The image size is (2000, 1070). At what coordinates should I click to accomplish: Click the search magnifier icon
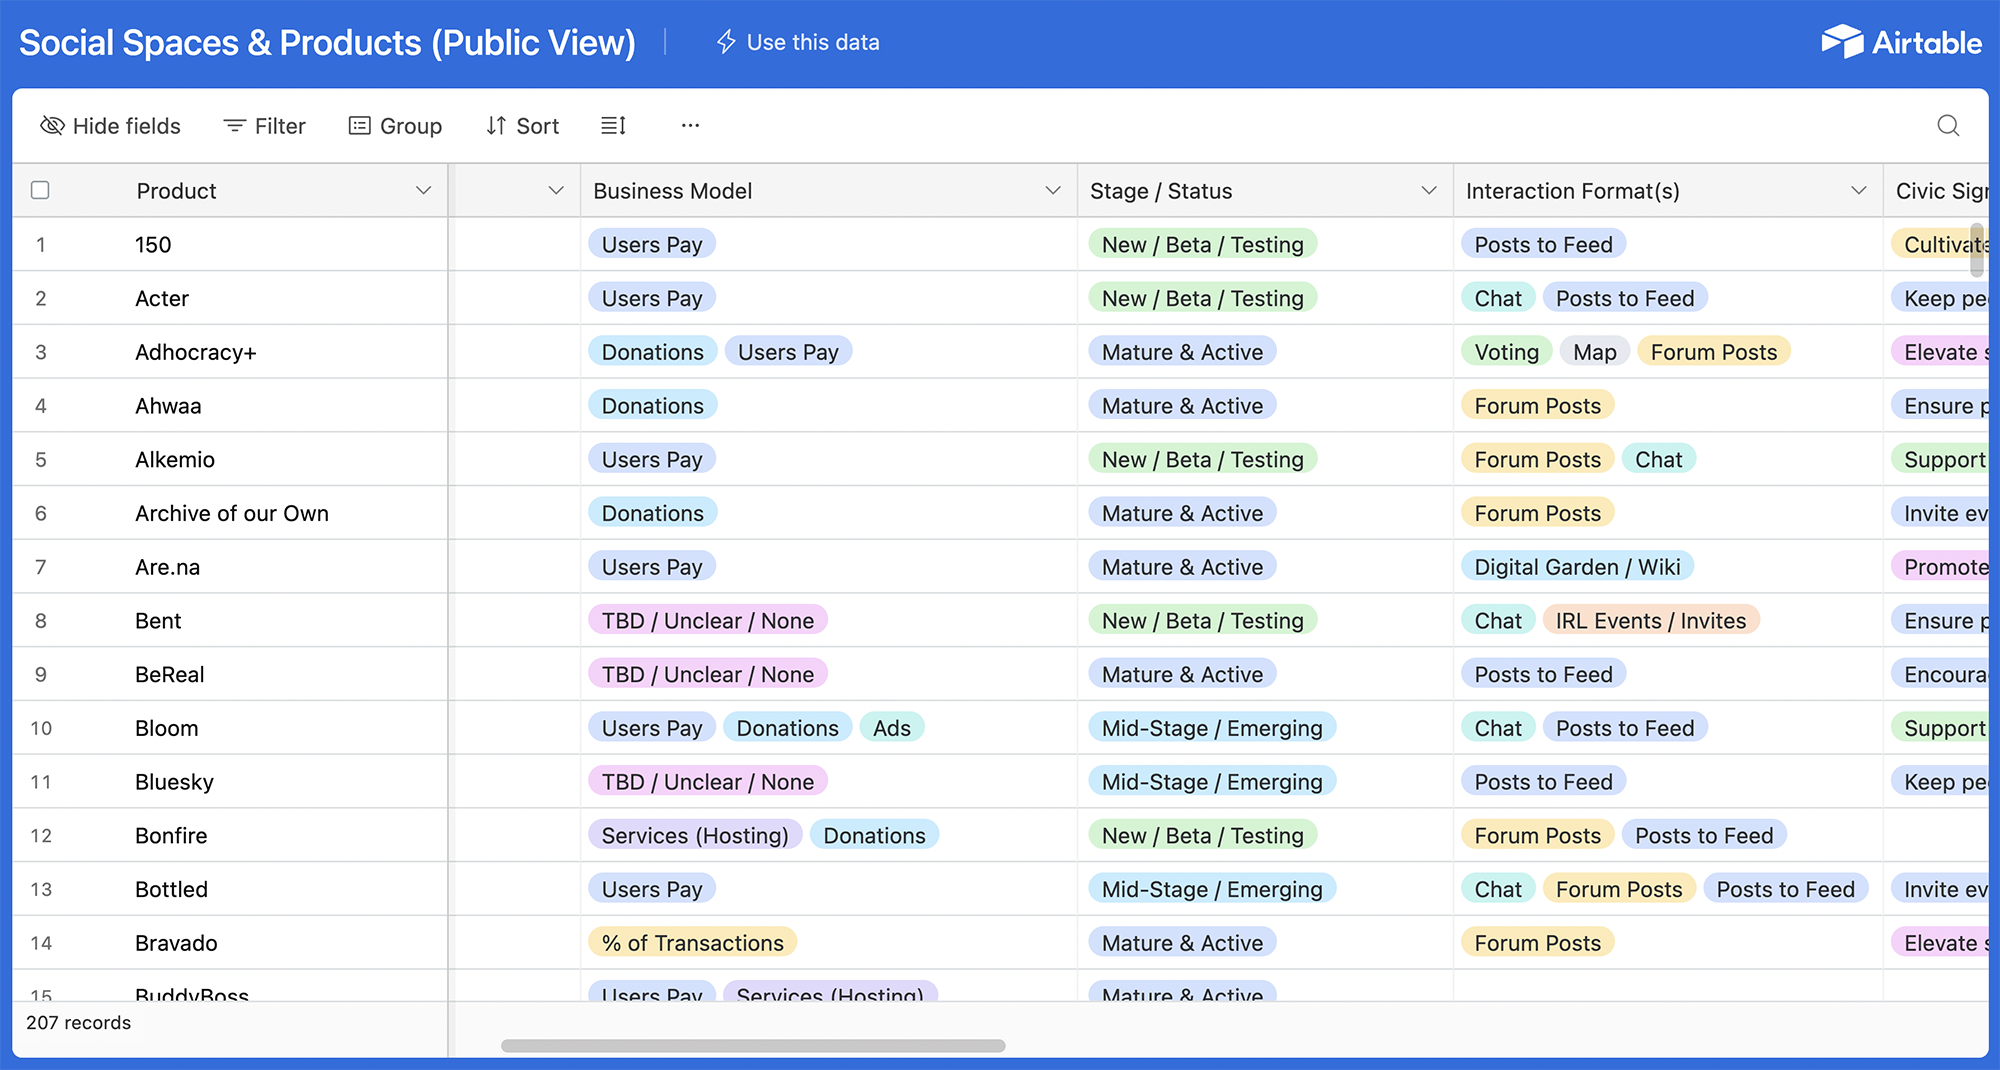coord(1947,126)
